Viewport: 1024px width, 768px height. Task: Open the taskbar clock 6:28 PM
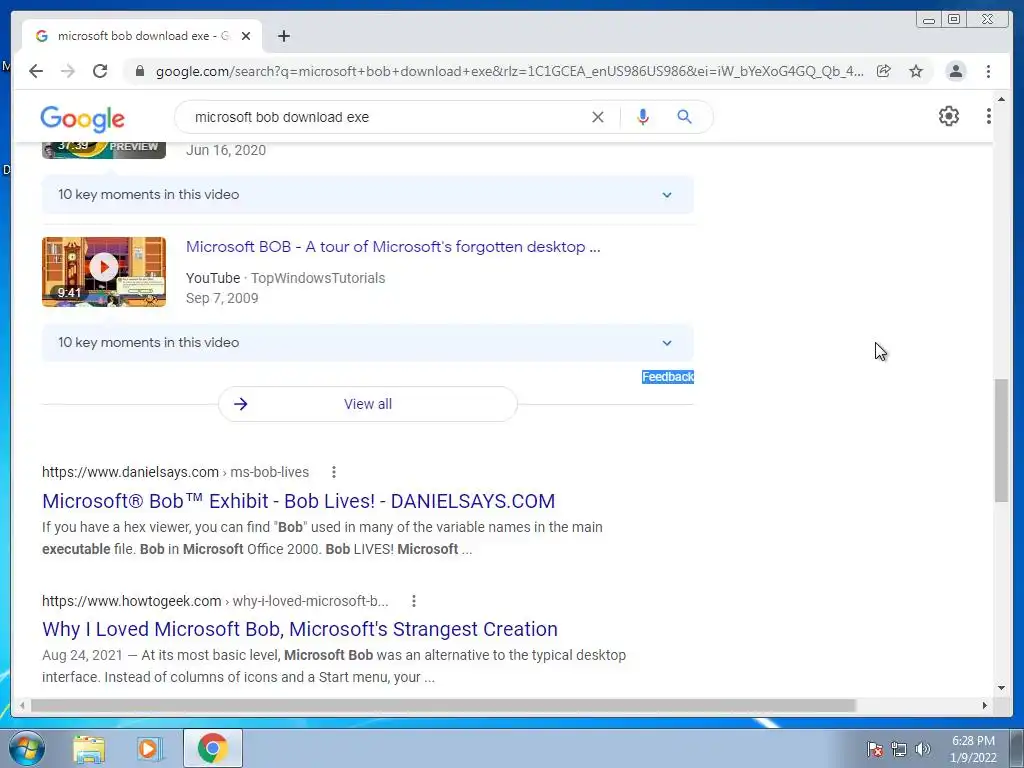(x=973, y=749)
